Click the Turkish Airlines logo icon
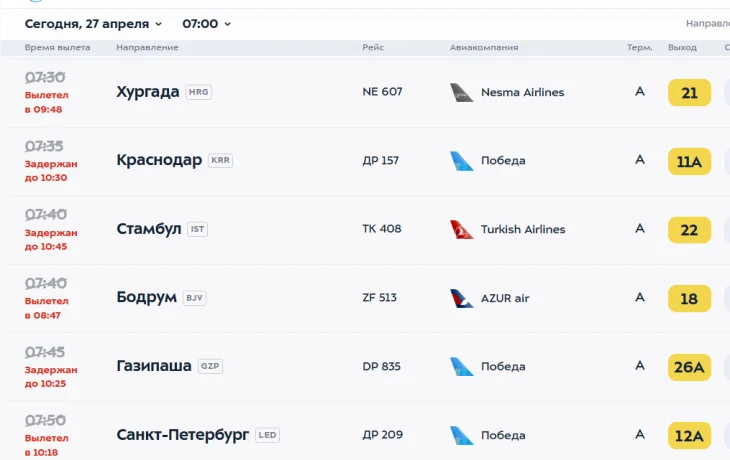Image resolution: width=730 pixels, height=460 pixels. click(461, 229)
